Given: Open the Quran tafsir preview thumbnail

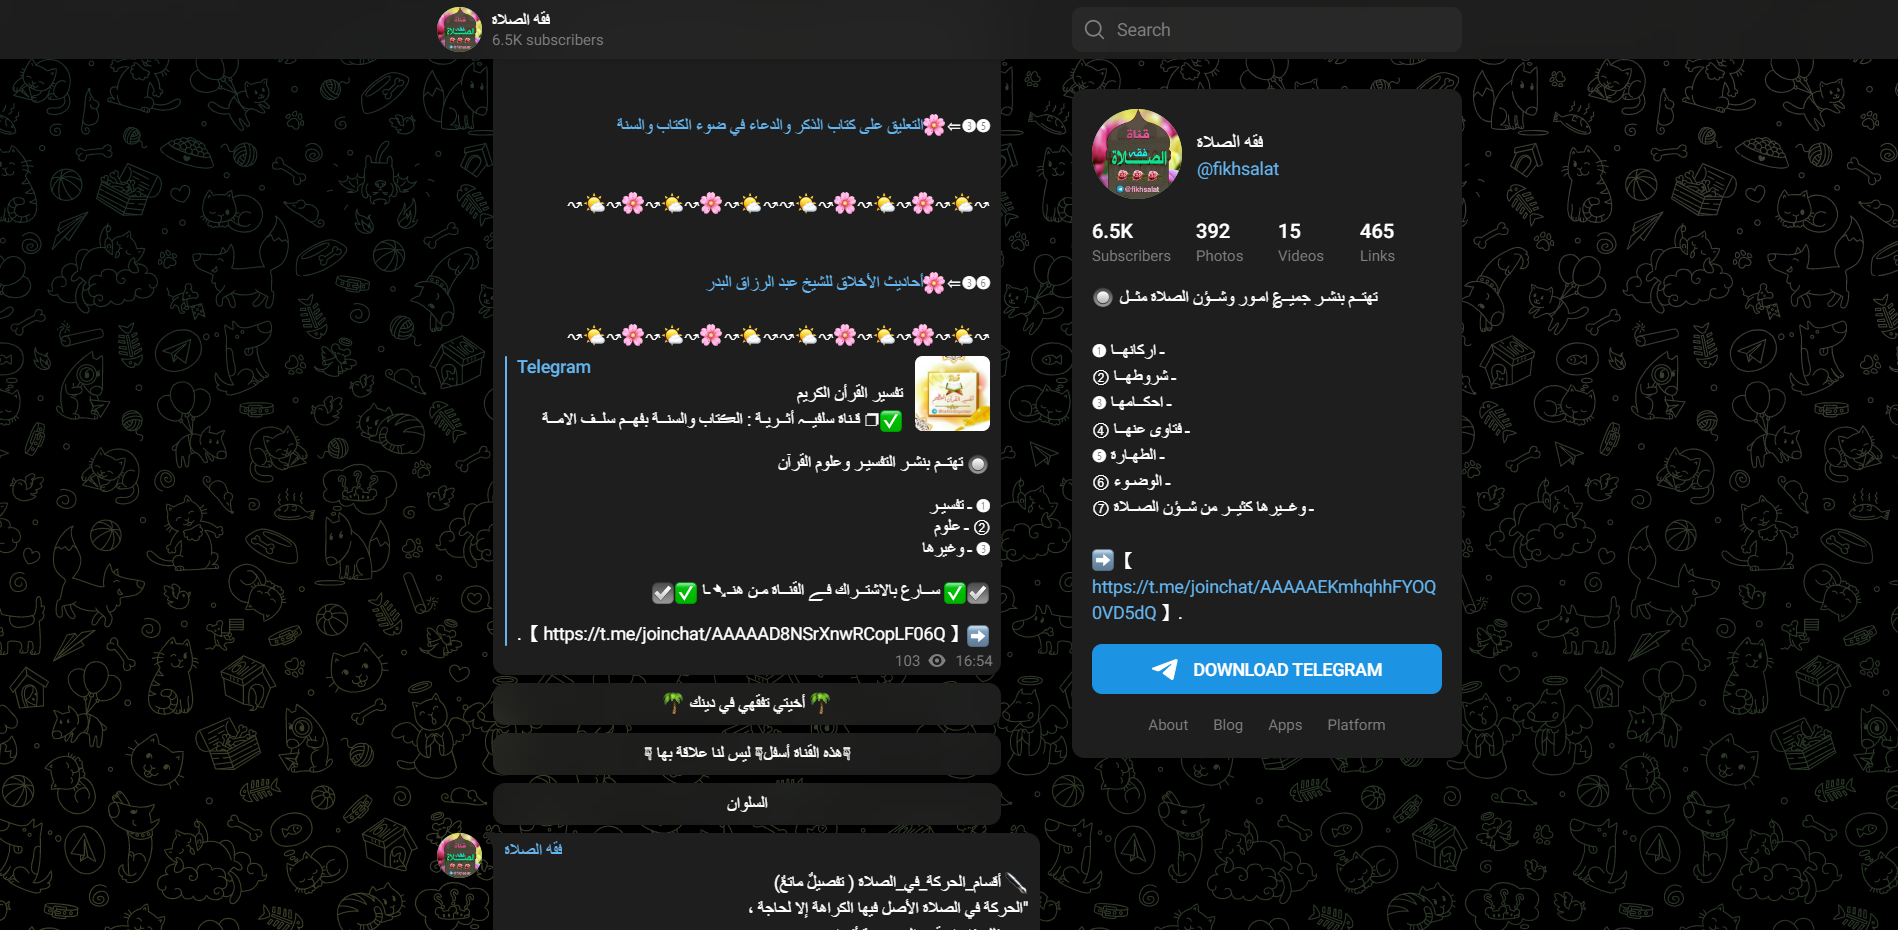Looking at the screenshot, I should 952,394.
